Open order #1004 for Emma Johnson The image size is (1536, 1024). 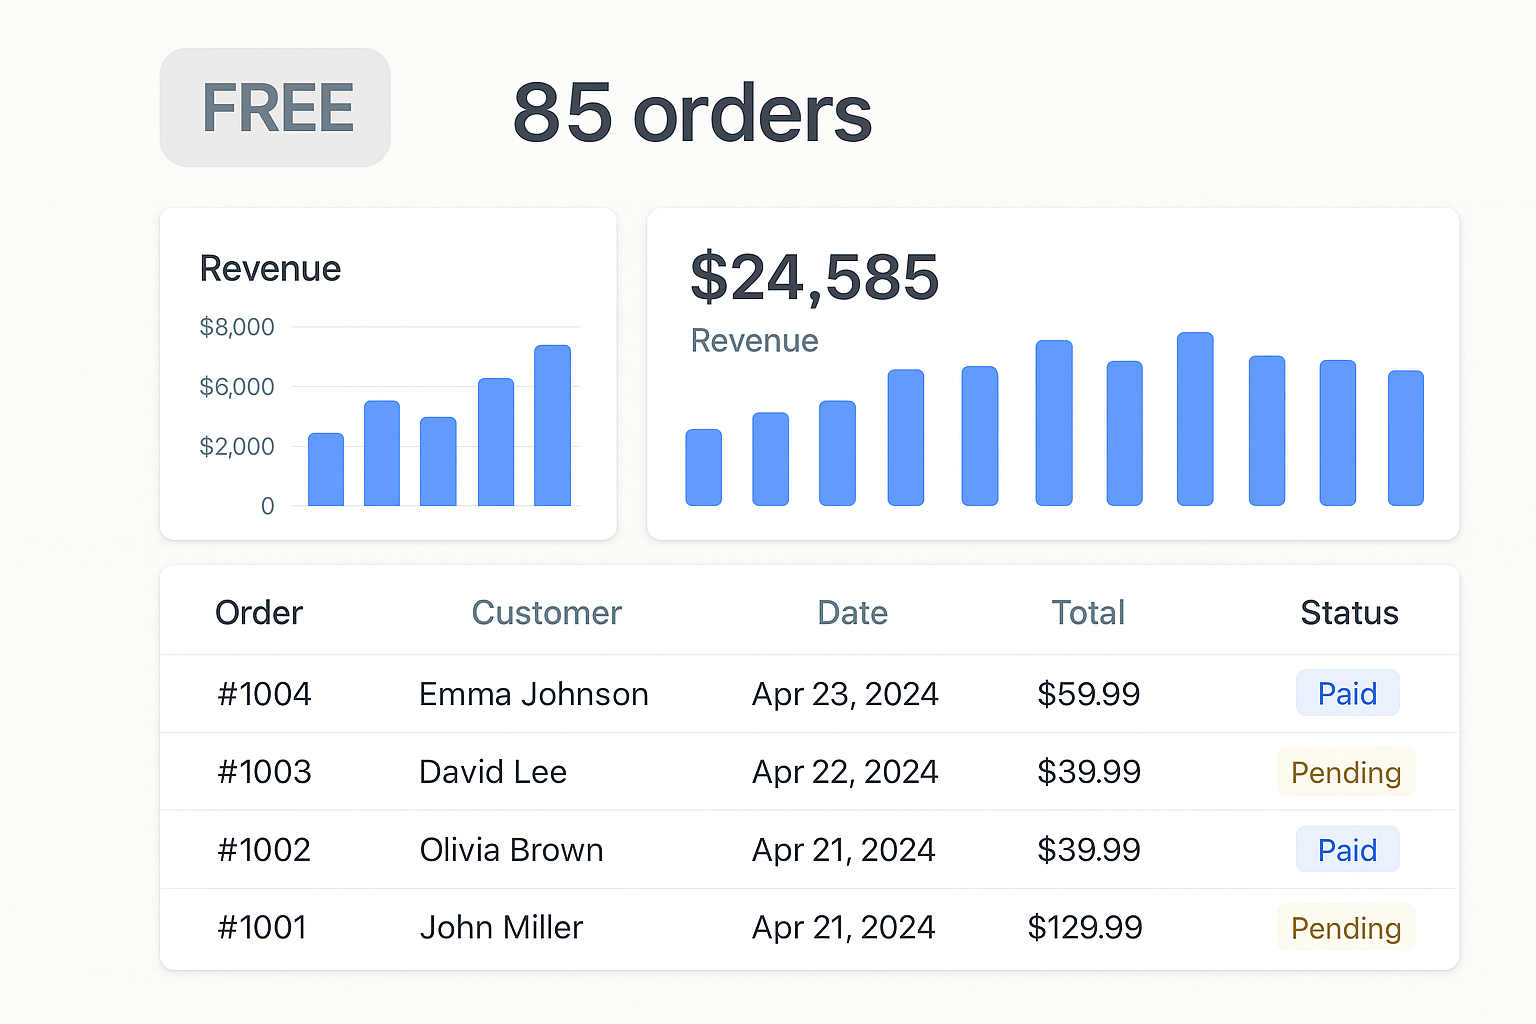263,693
